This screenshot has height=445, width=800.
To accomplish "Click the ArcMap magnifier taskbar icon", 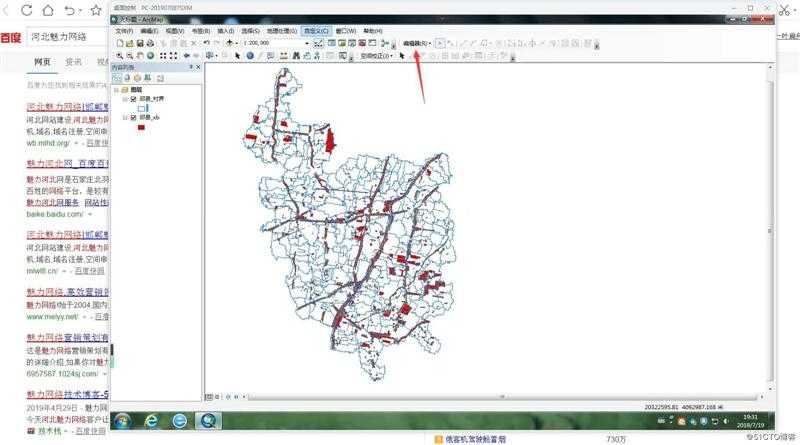I will click(x=208, y=421).
